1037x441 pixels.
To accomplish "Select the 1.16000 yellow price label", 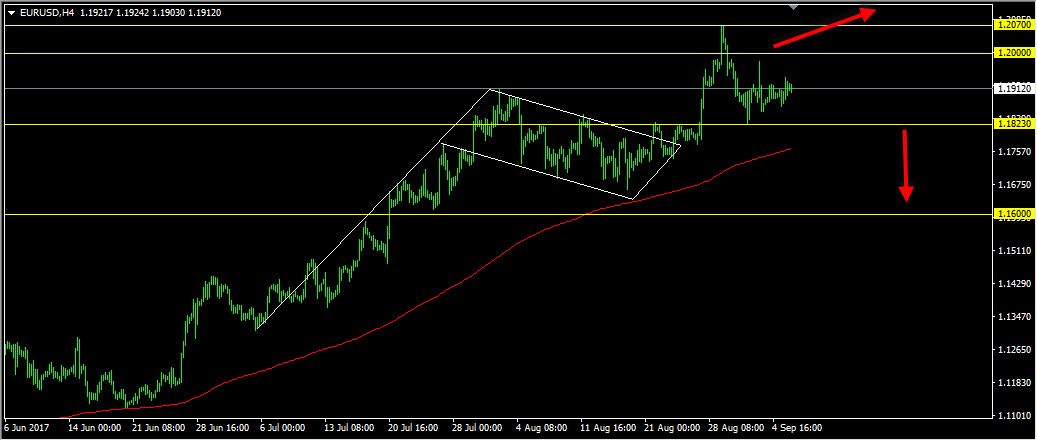I will [x=1013, y=214].
